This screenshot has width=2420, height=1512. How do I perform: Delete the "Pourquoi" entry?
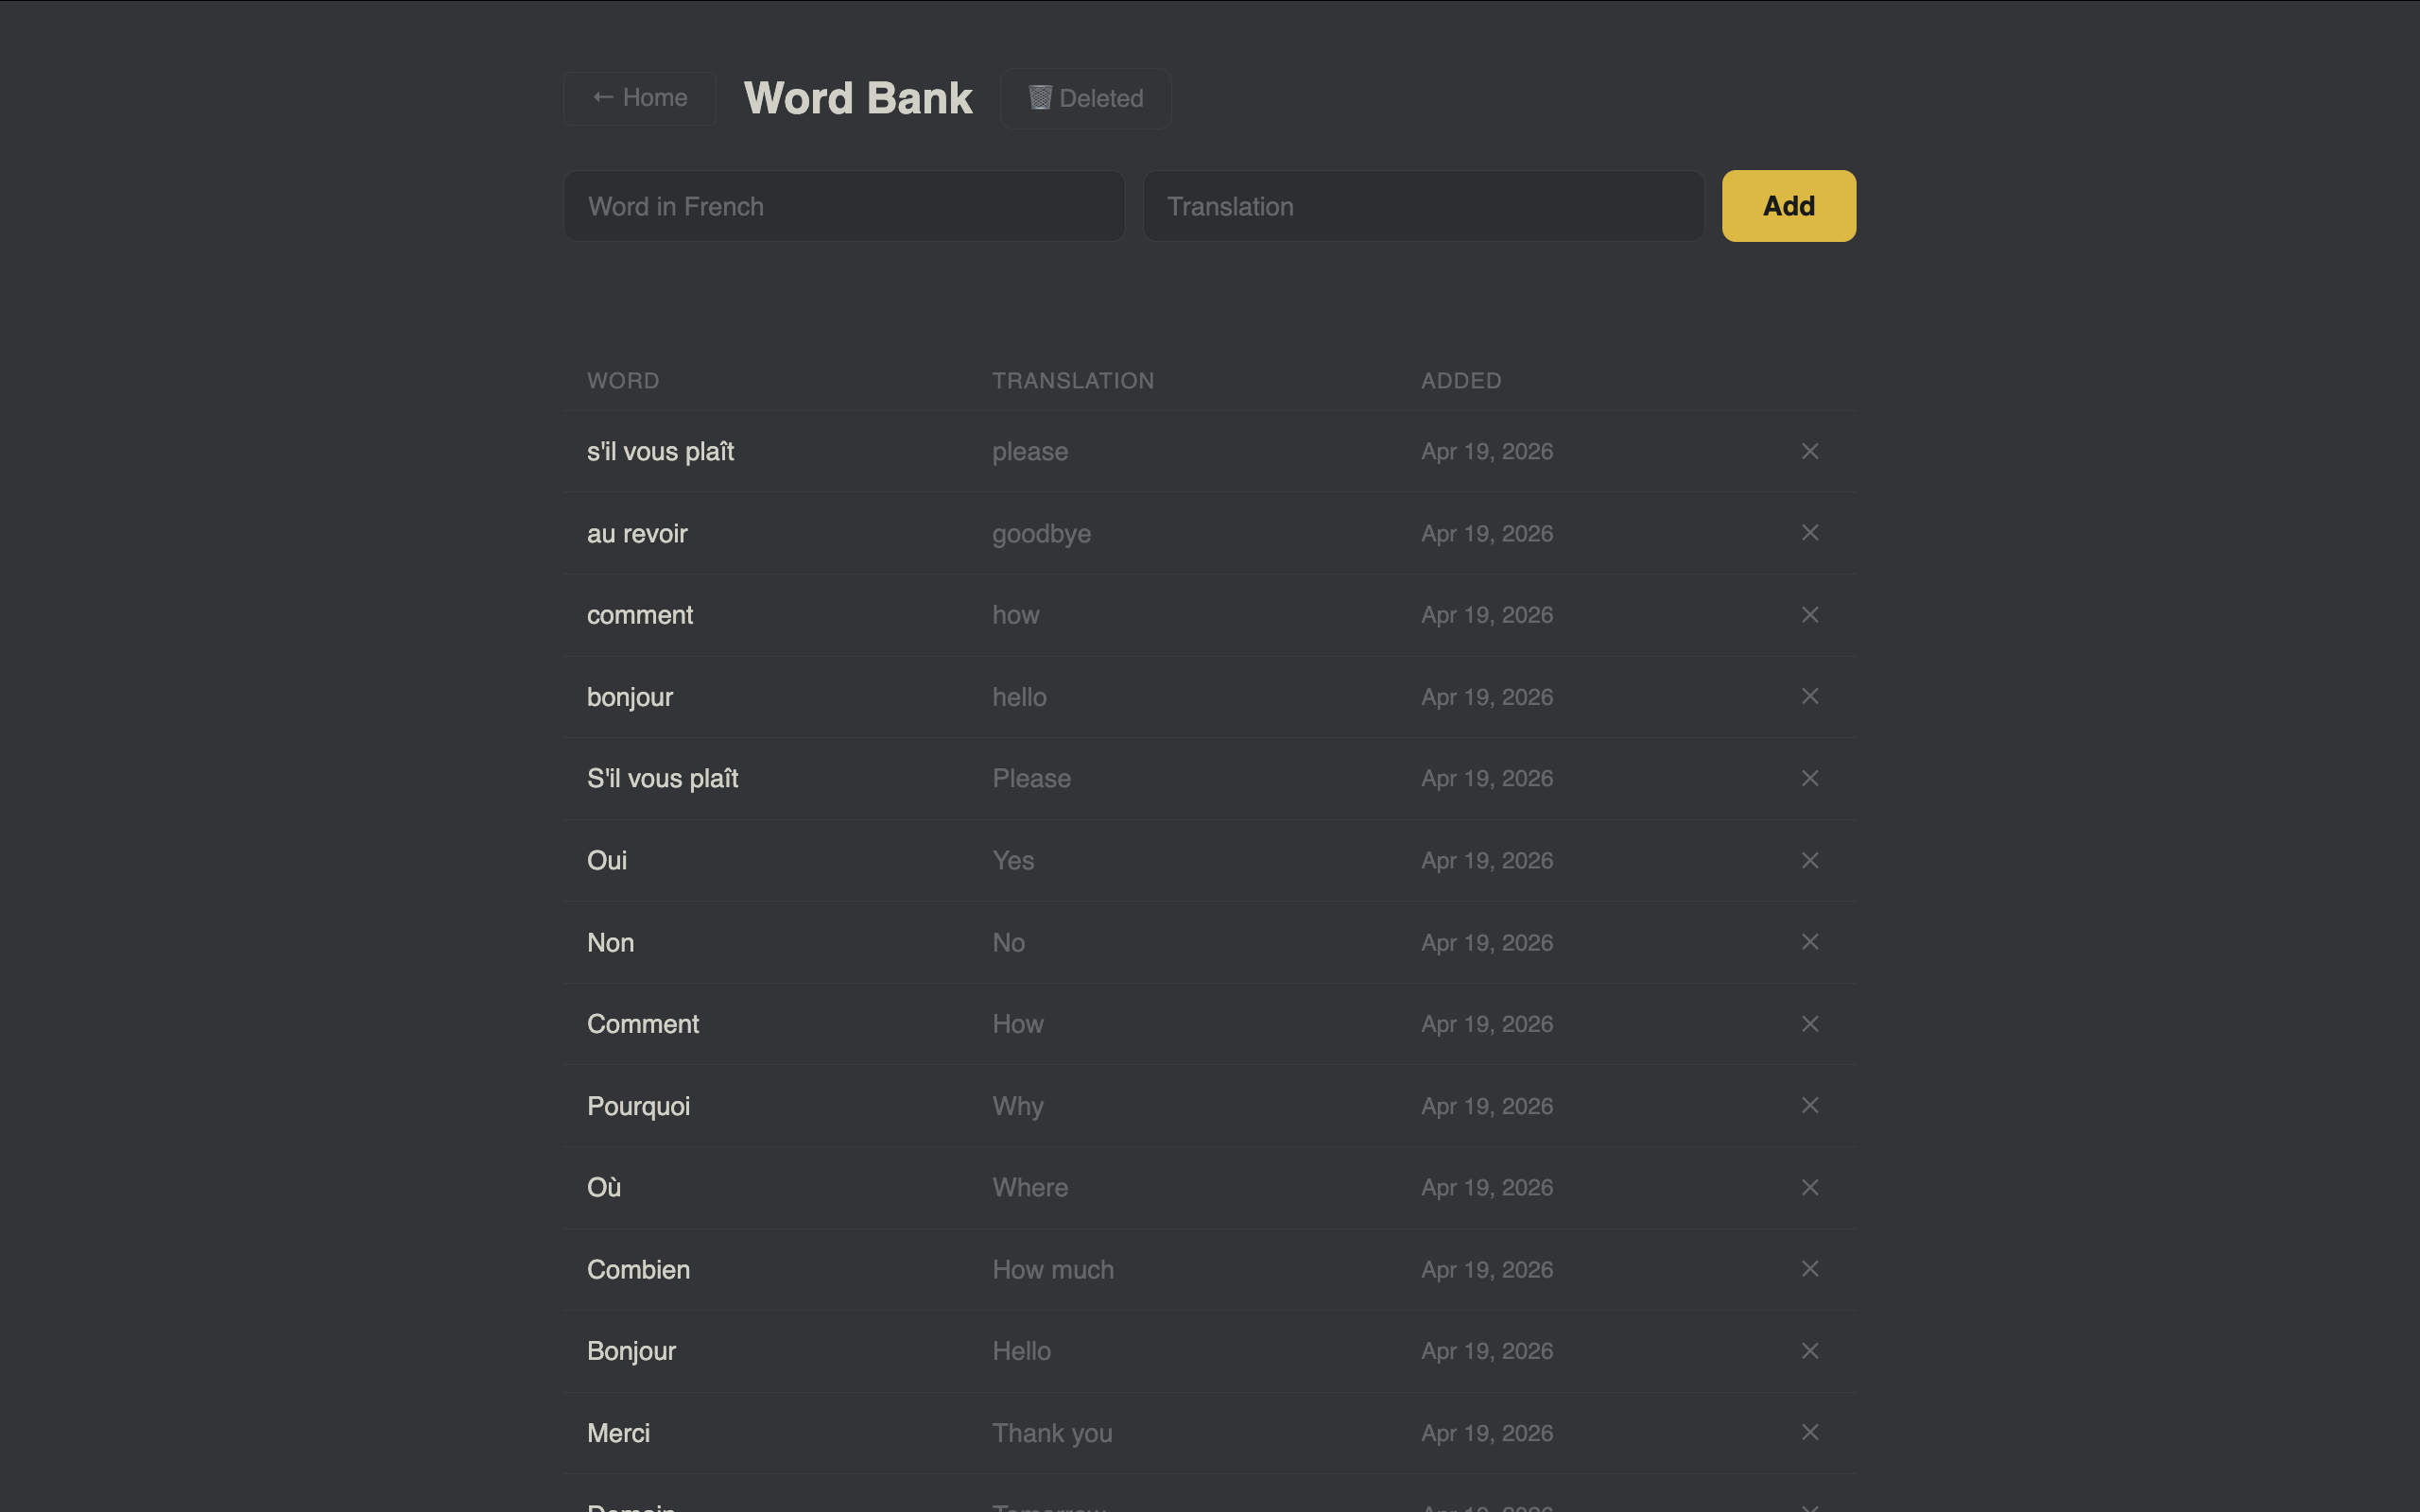[x=1809, y=1105]
